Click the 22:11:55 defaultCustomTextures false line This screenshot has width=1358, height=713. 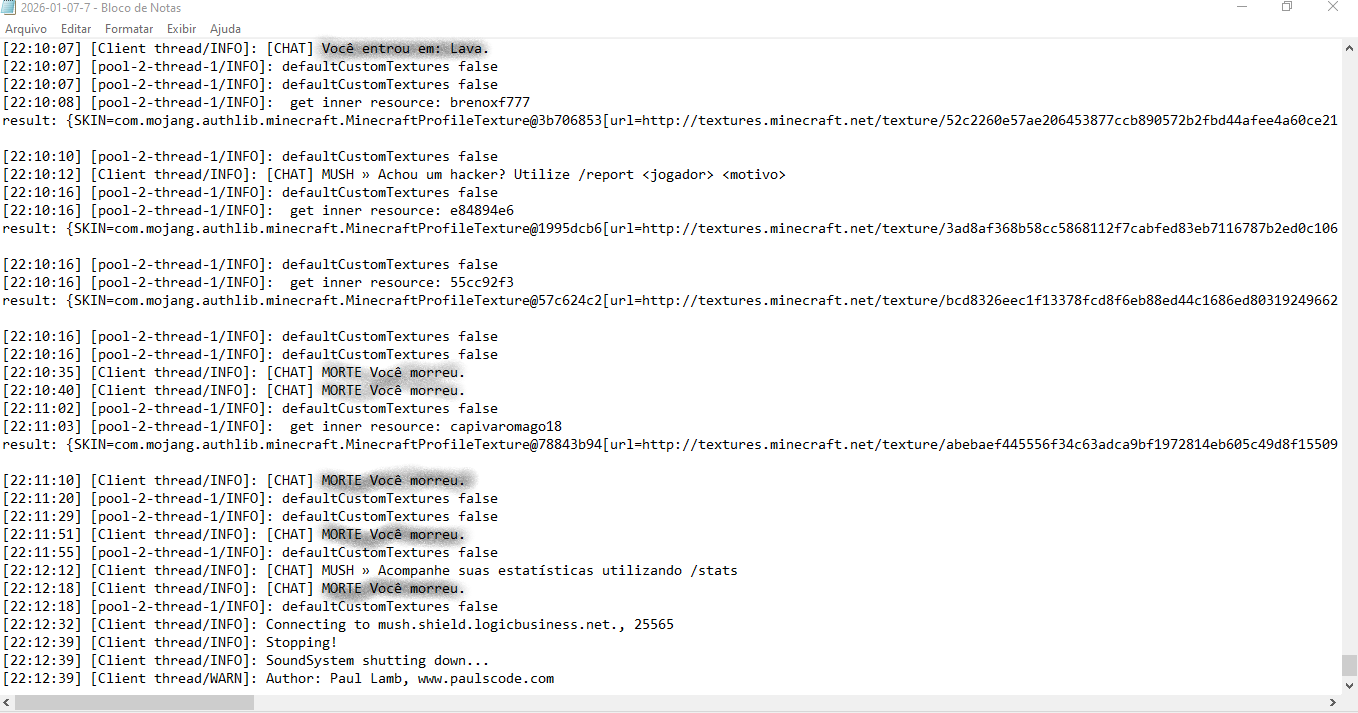click(x=250, y=552)
